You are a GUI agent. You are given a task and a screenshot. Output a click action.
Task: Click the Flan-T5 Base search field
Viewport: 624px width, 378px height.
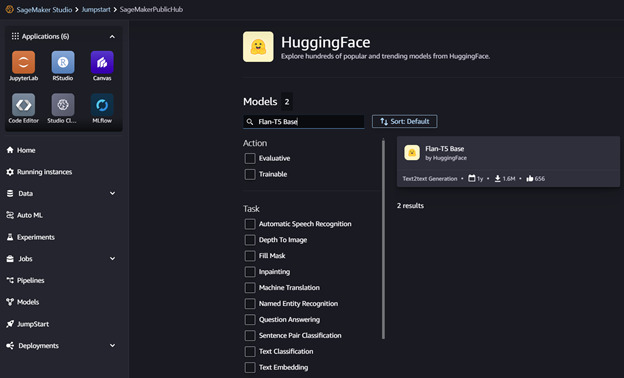tap(304, 121)
